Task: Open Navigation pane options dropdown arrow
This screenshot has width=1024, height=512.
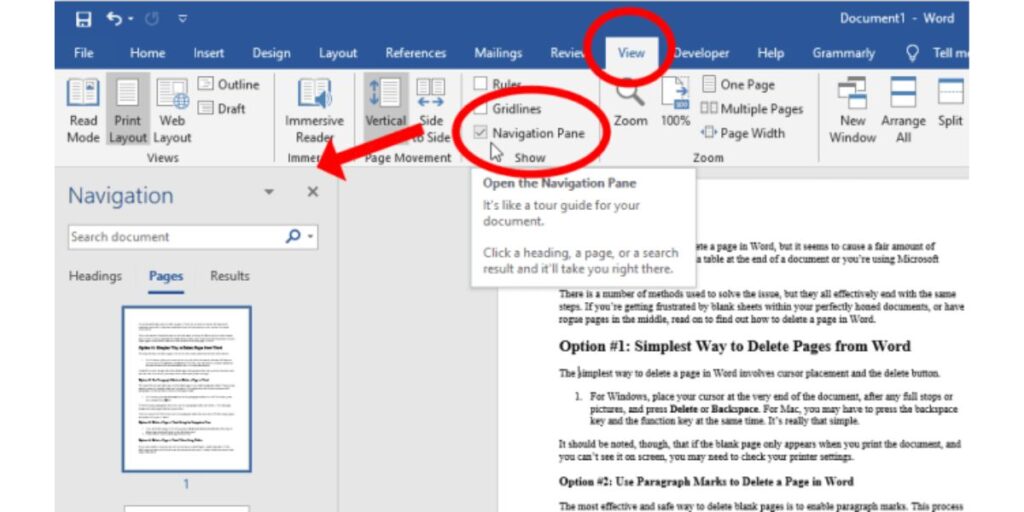Action: 268,191
